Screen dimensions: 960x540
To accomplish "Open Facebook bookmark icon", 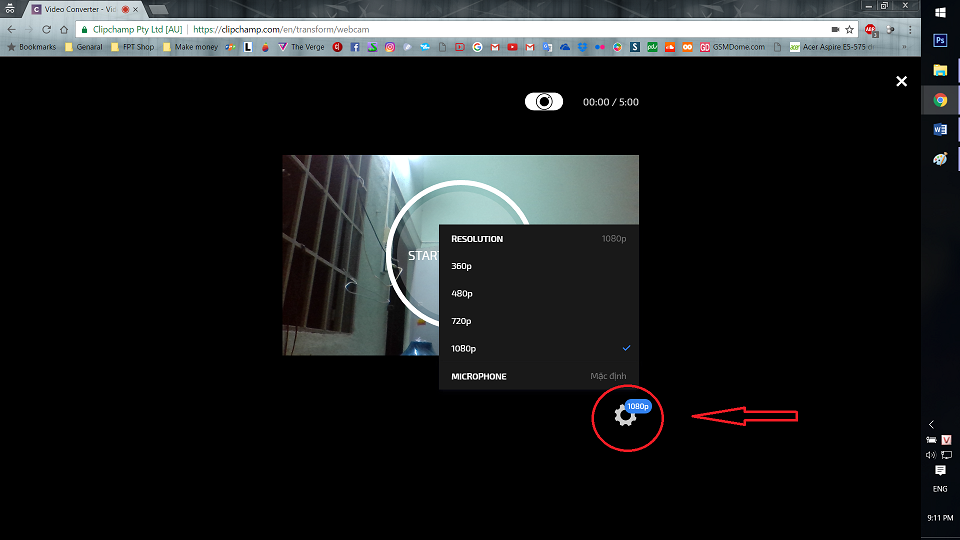I will pyautogui.click(x=354, y=47).
